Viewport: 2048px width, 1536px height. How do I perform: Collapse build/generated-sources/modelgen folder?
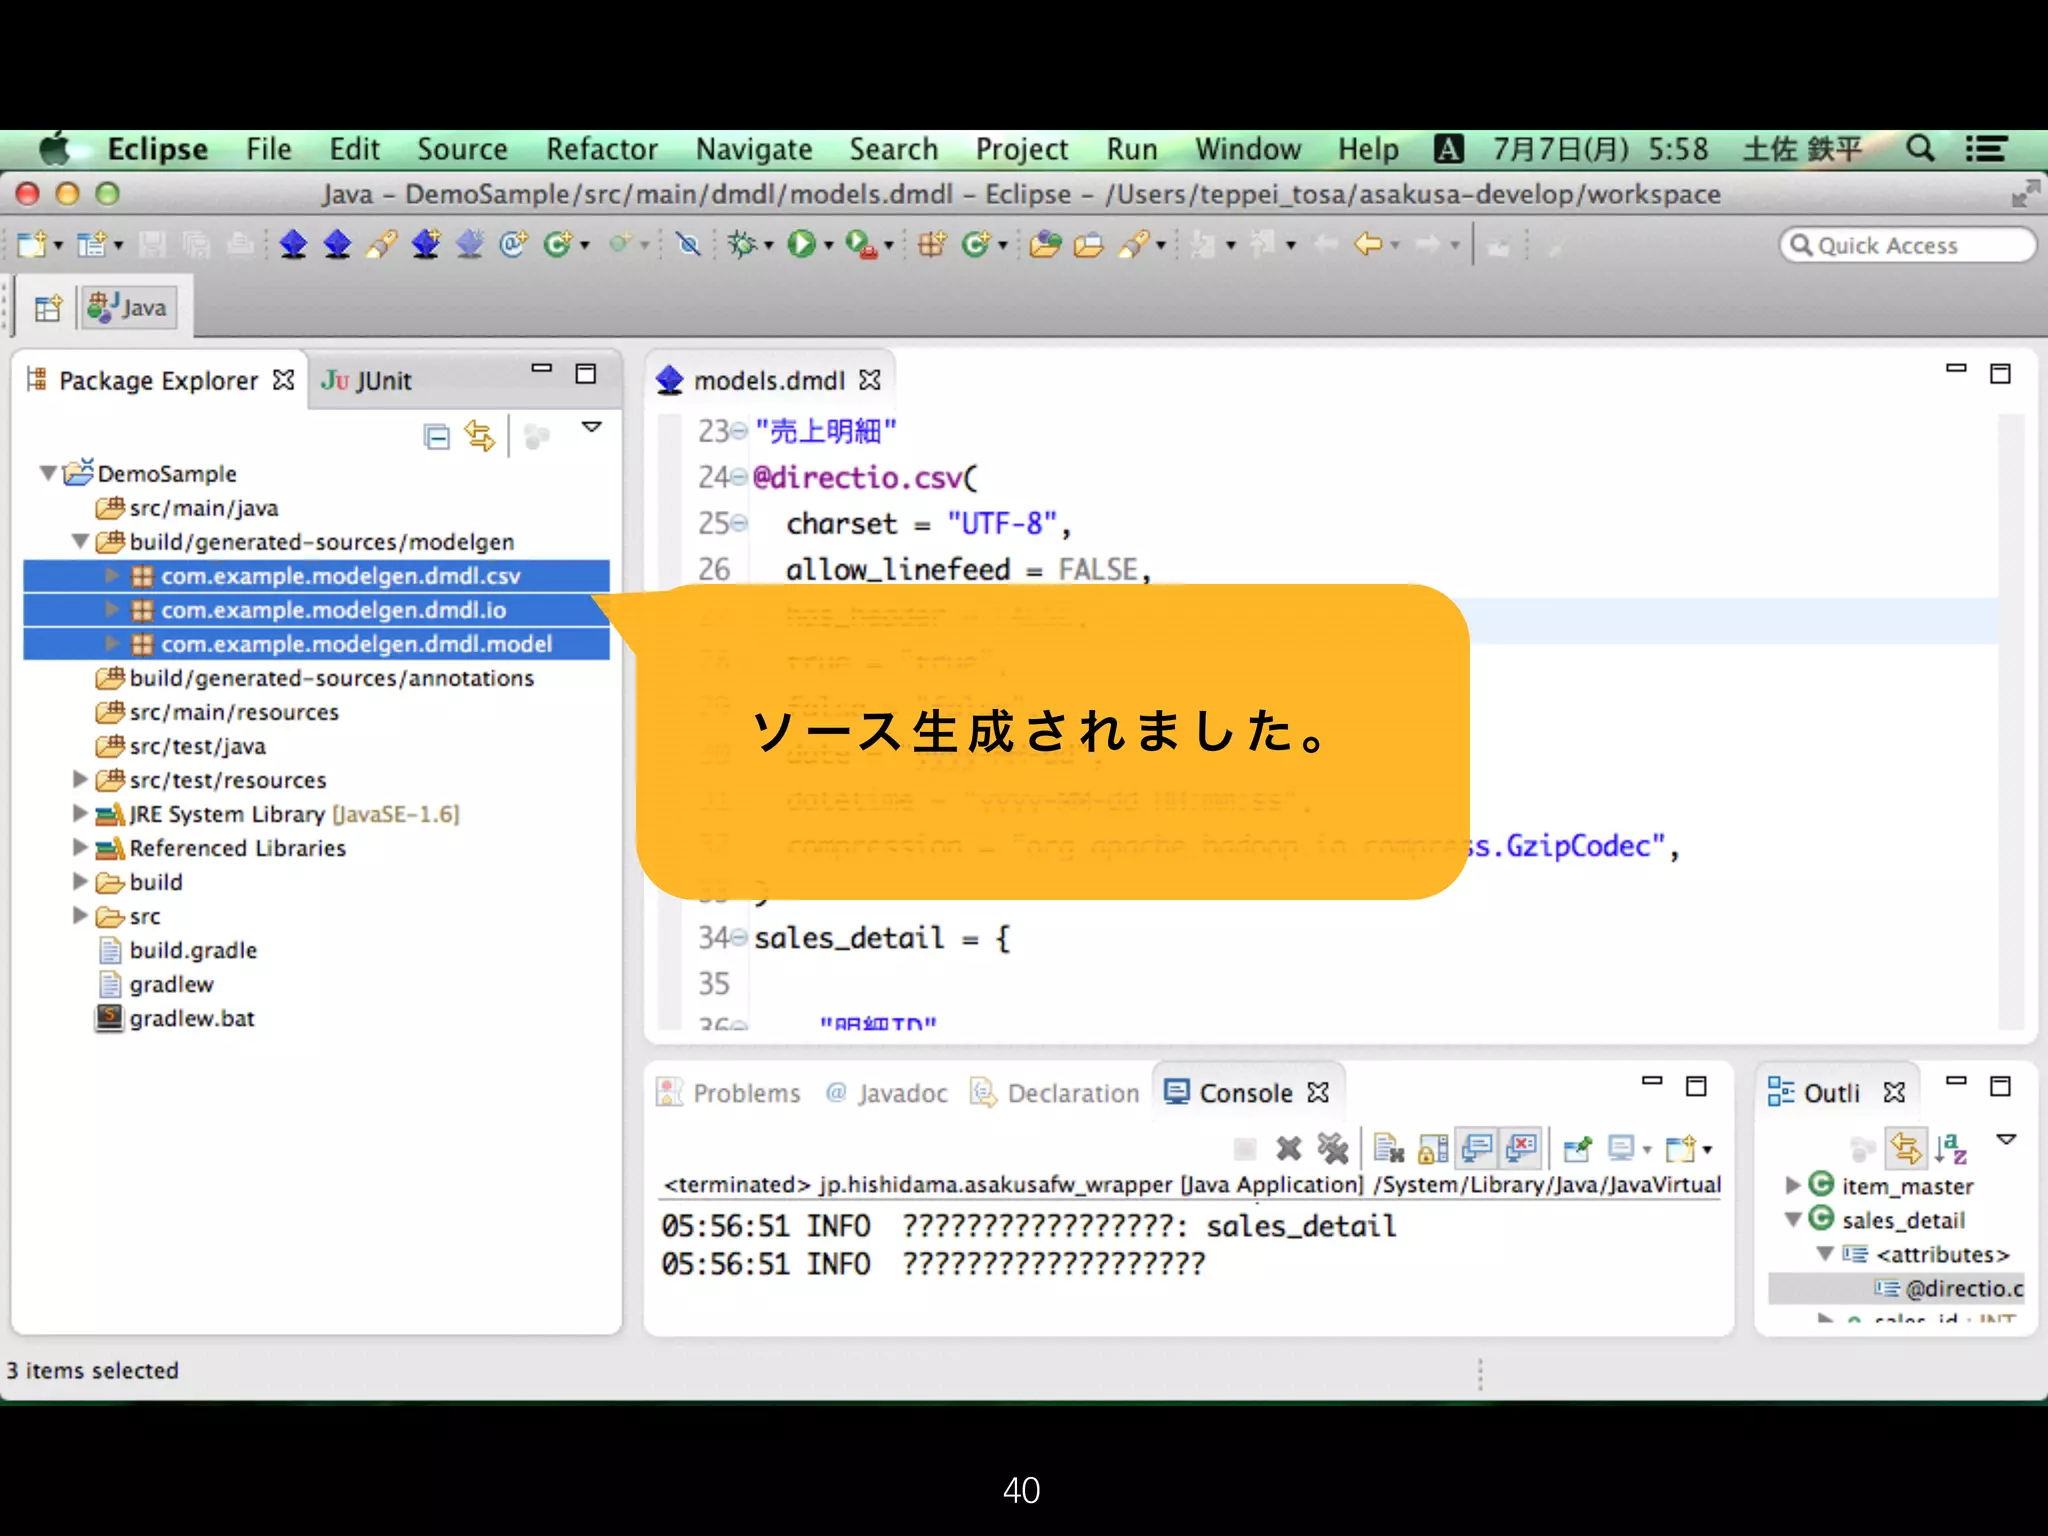coord(80,541)
